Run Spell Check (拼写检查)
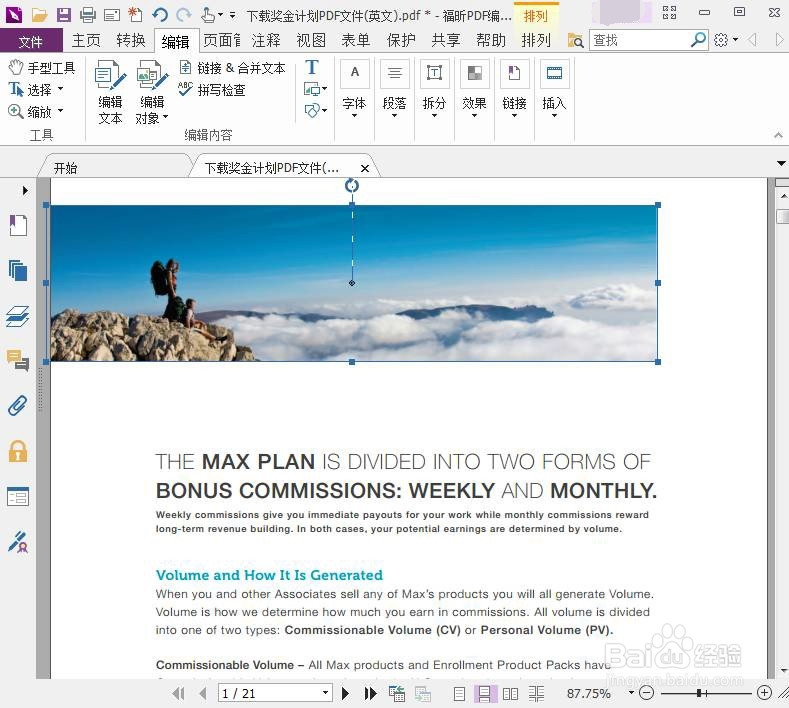789x708 pixels. click(212, 90)
